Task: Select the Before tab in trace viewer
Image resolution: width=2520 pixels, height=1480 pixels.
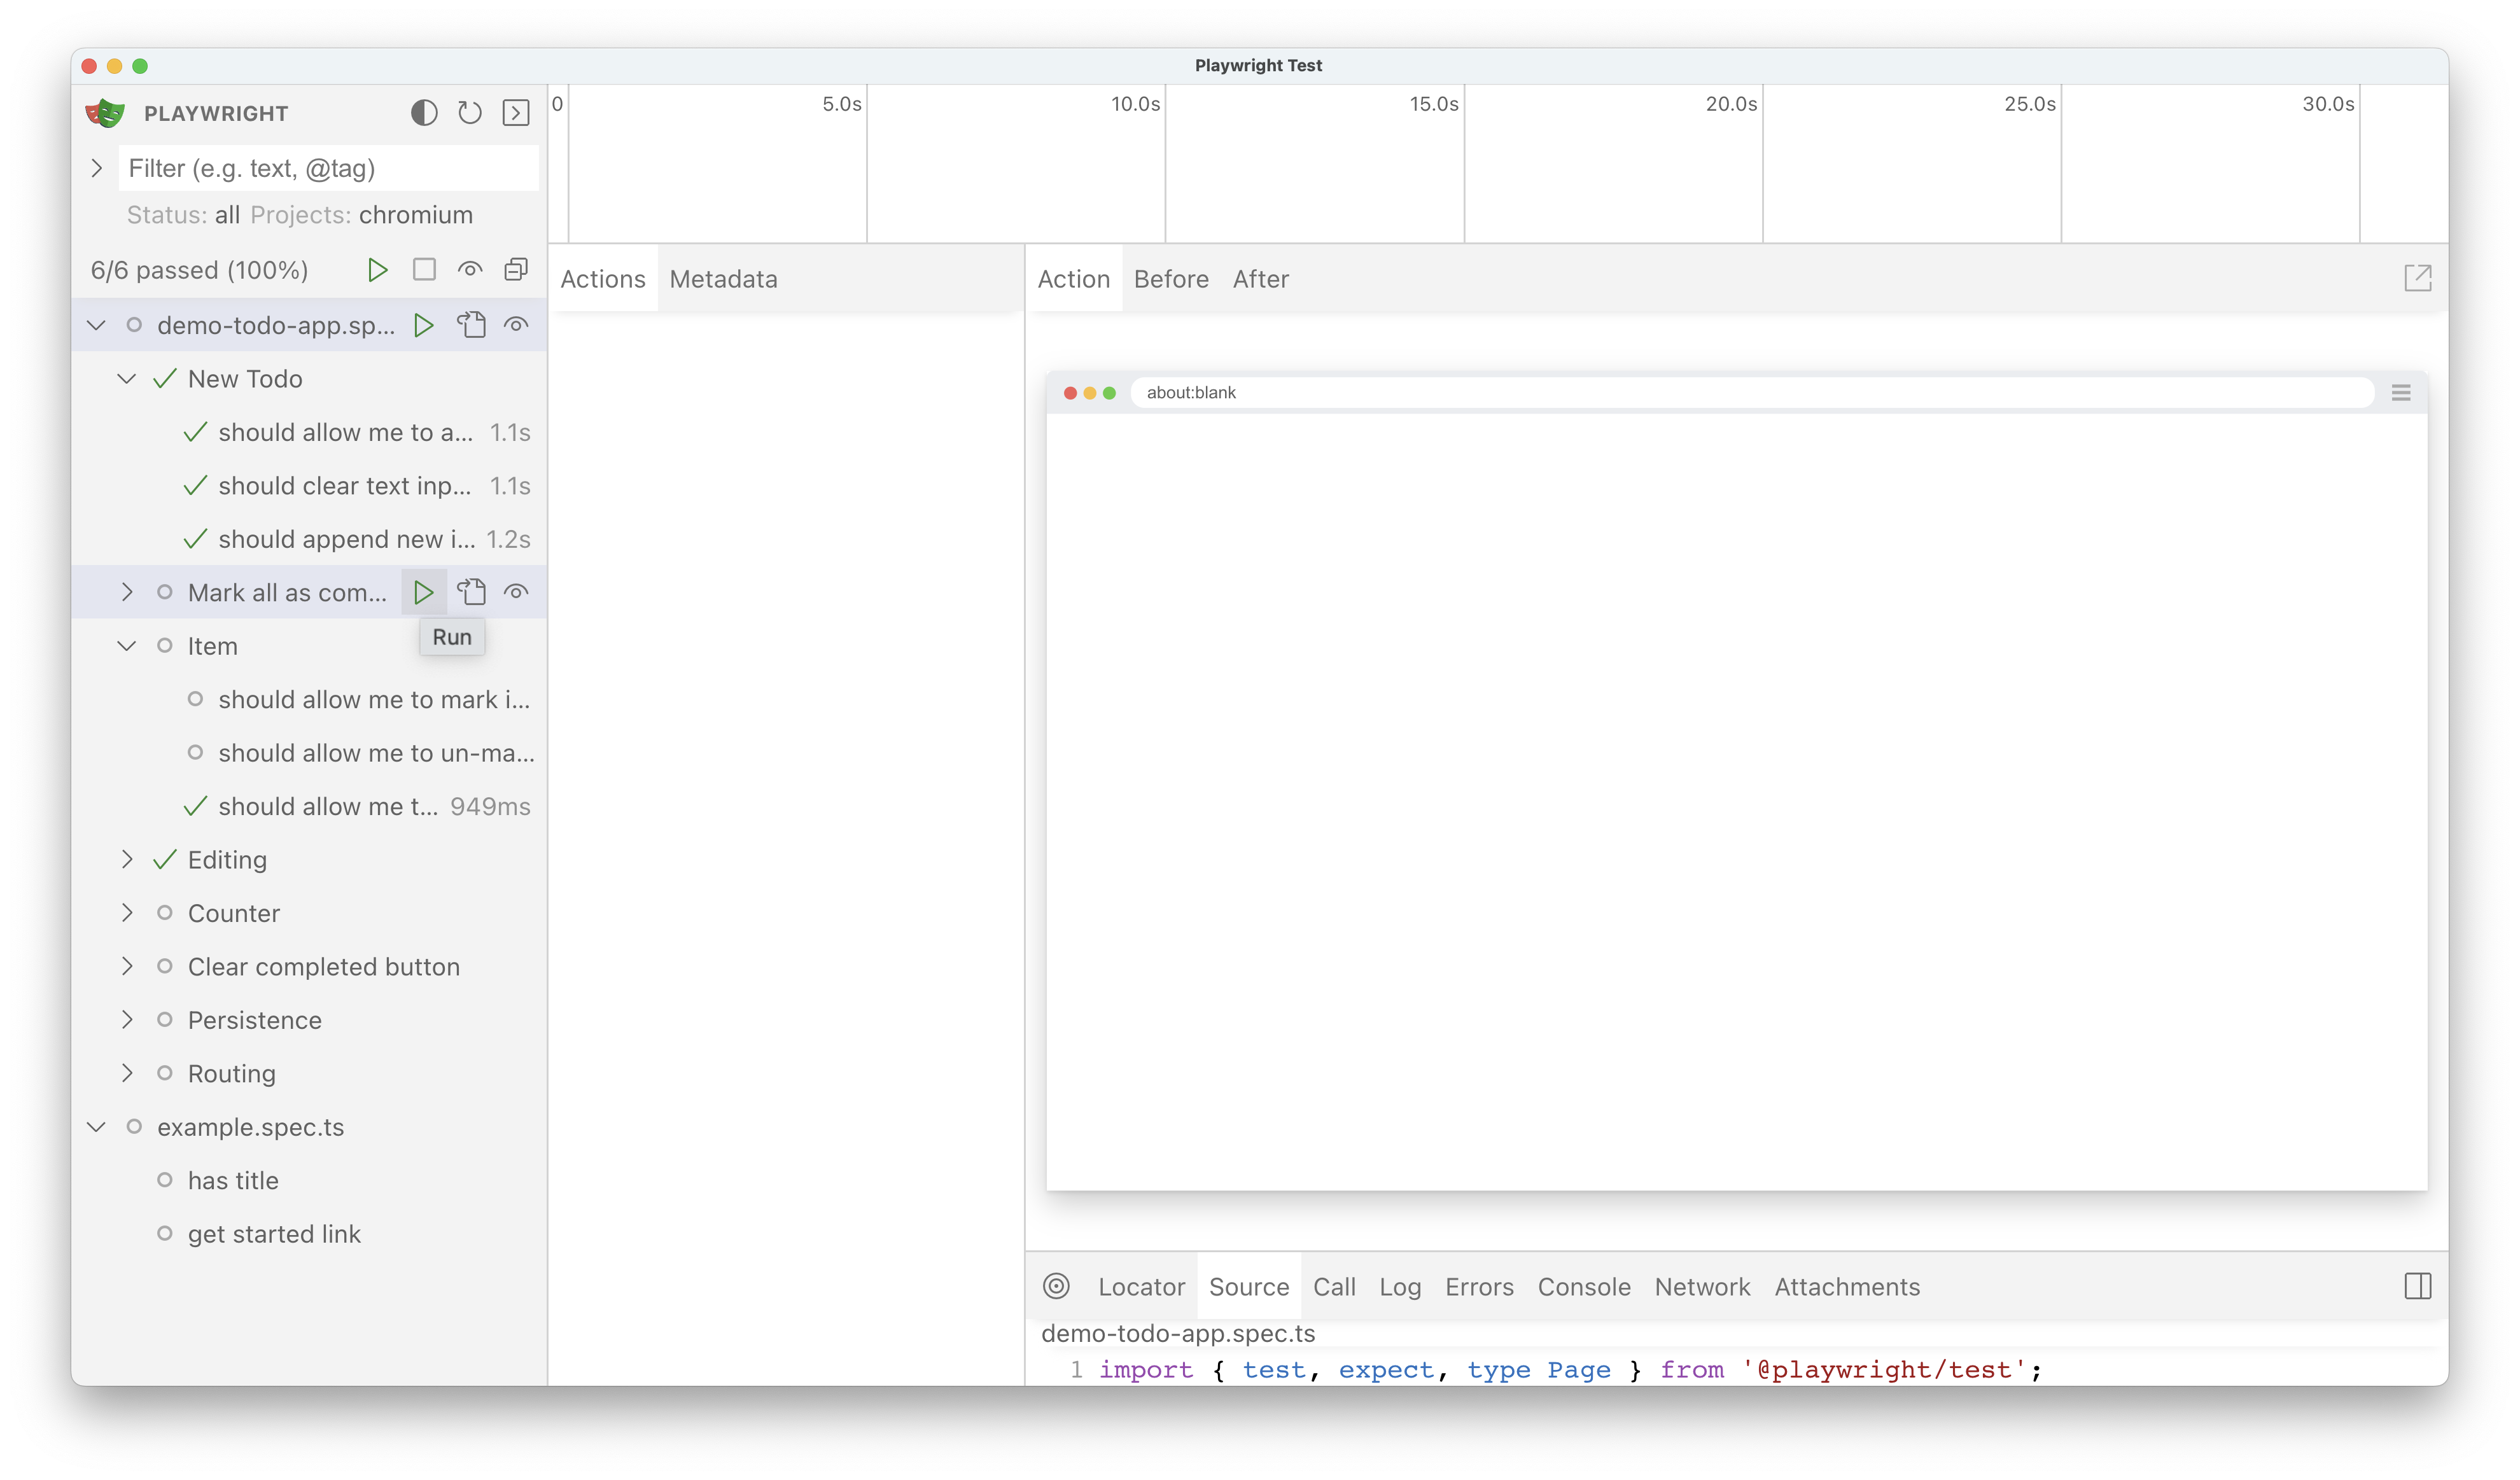Action: pyautogui.click(x=1170, y=279)
